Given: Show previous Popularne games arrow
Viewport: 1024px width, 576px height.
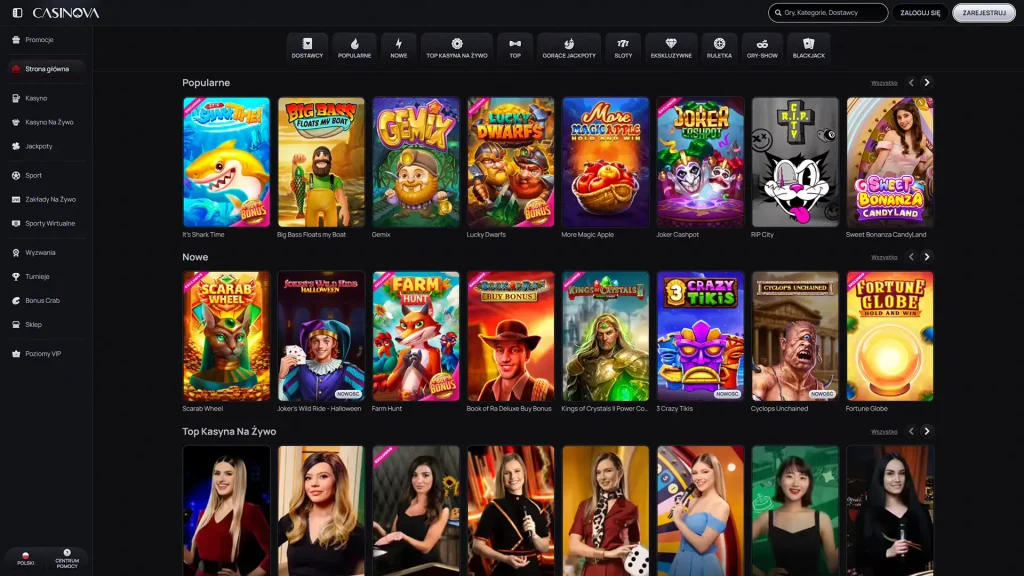Looking at the screenshot, I should click(x=911, y=83).
